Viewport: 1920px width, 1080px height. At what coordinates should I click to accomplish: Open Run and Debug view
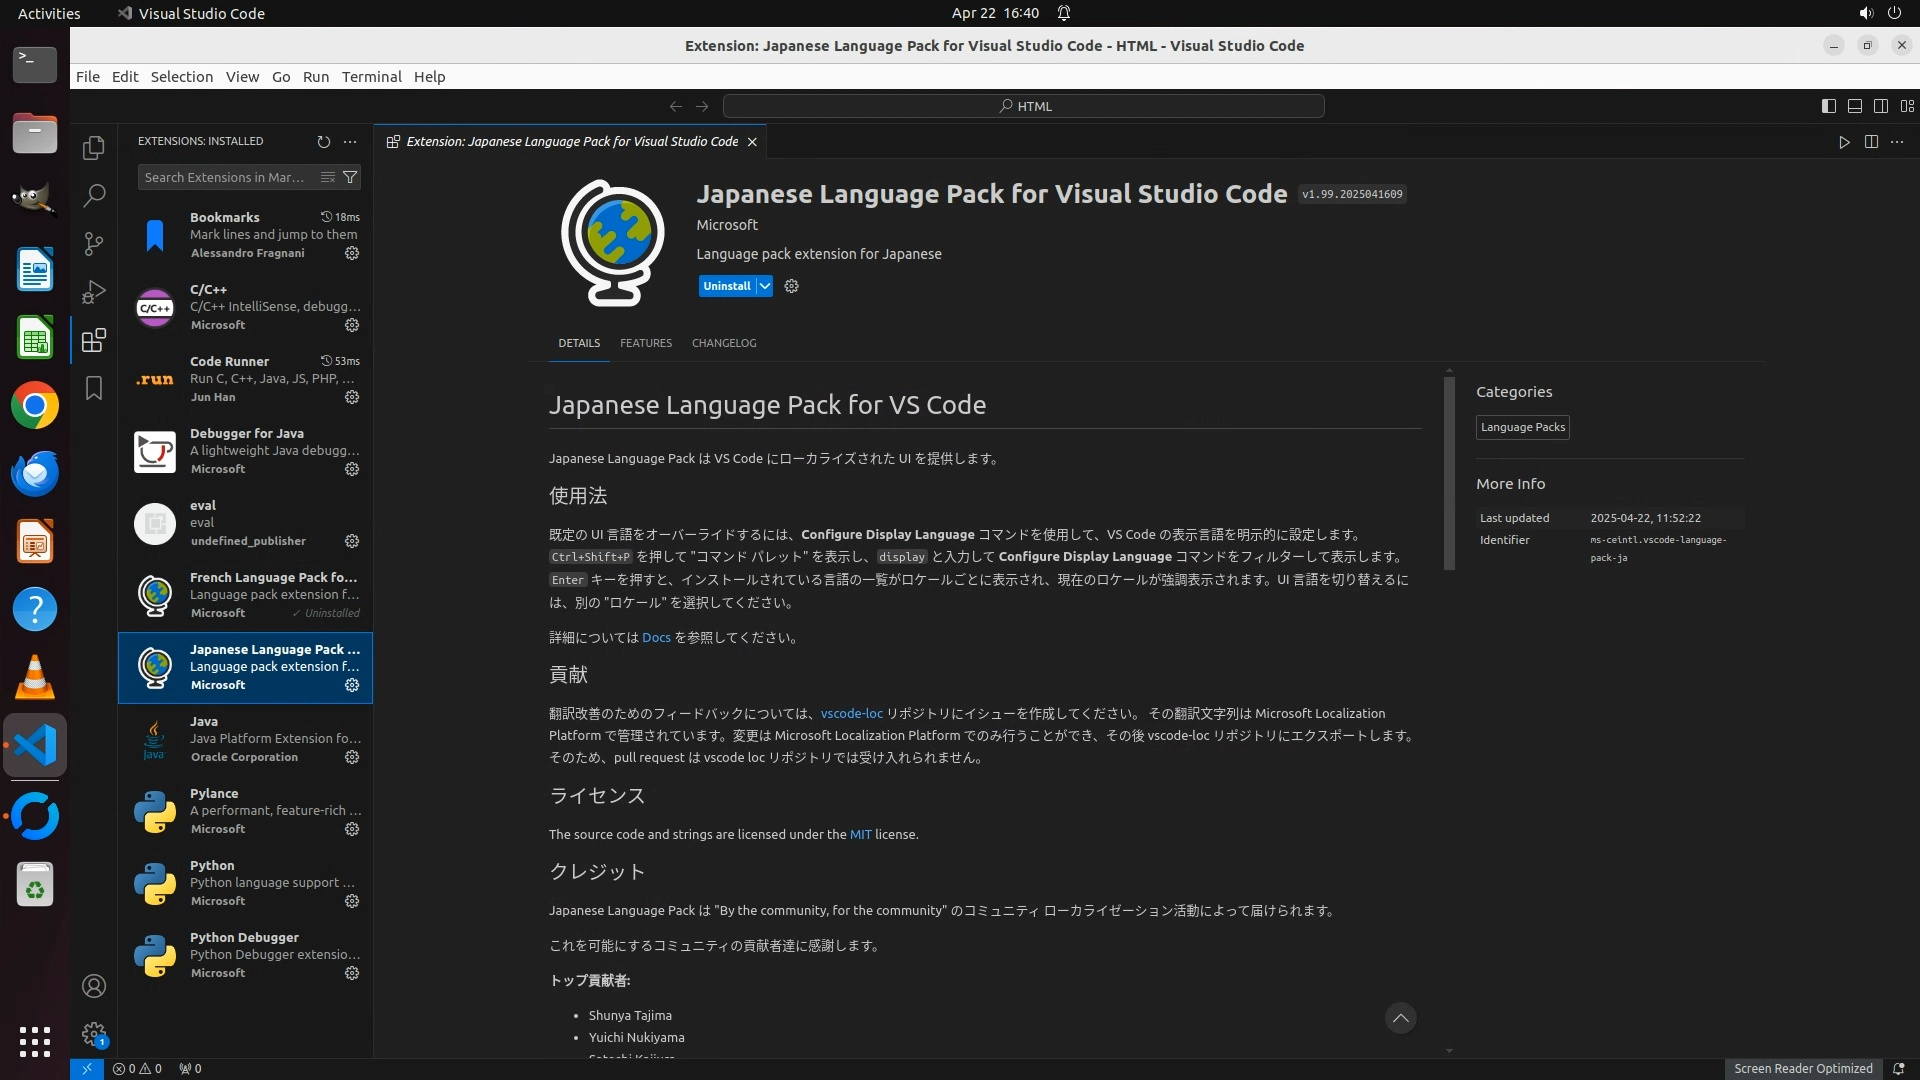[94, 292]
